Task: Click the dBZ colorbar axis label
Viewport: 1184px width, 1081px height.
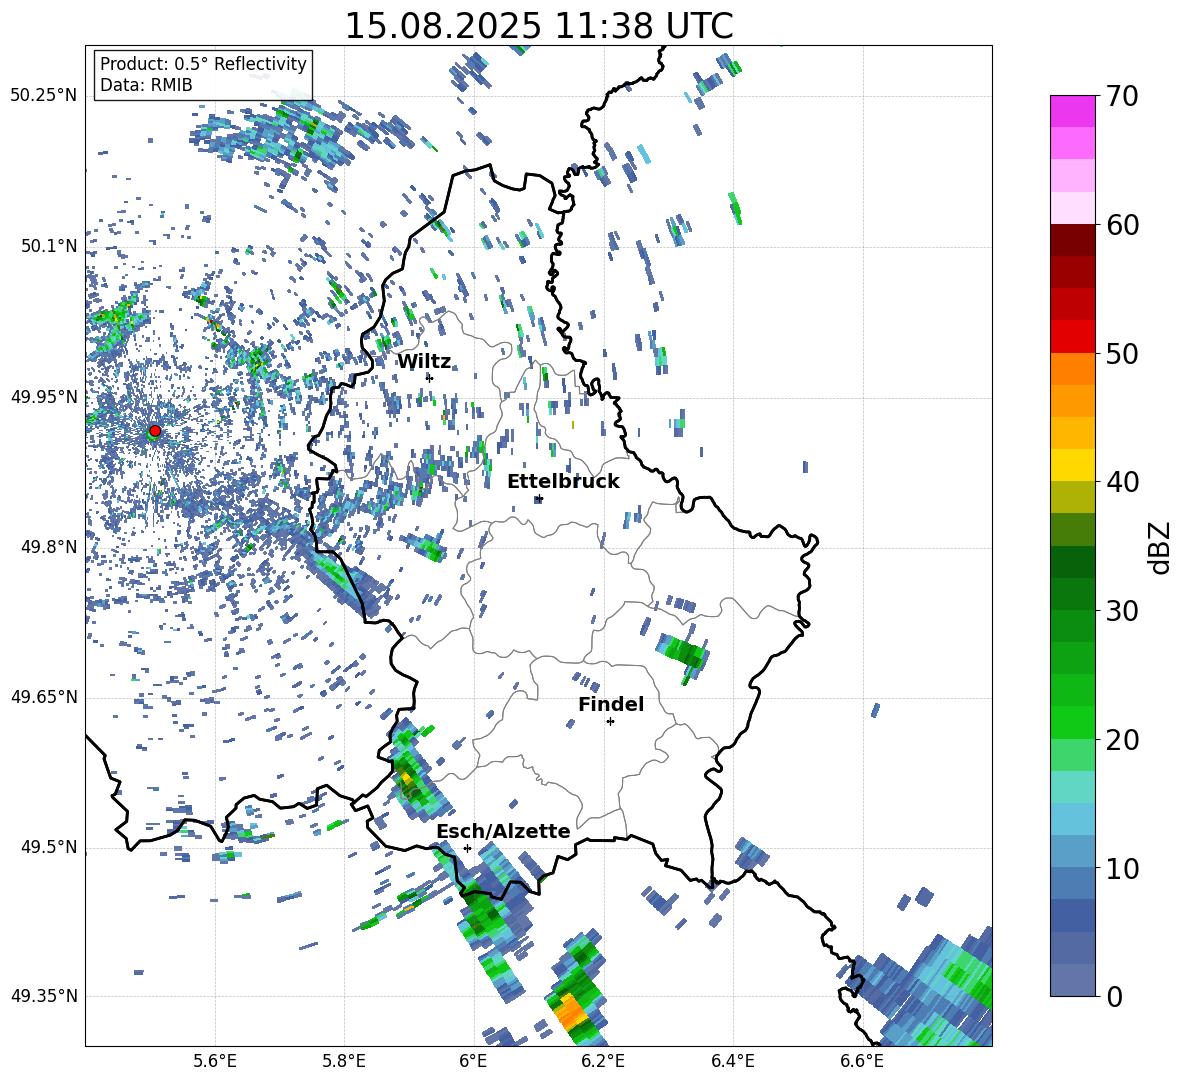Action: 1160,547
